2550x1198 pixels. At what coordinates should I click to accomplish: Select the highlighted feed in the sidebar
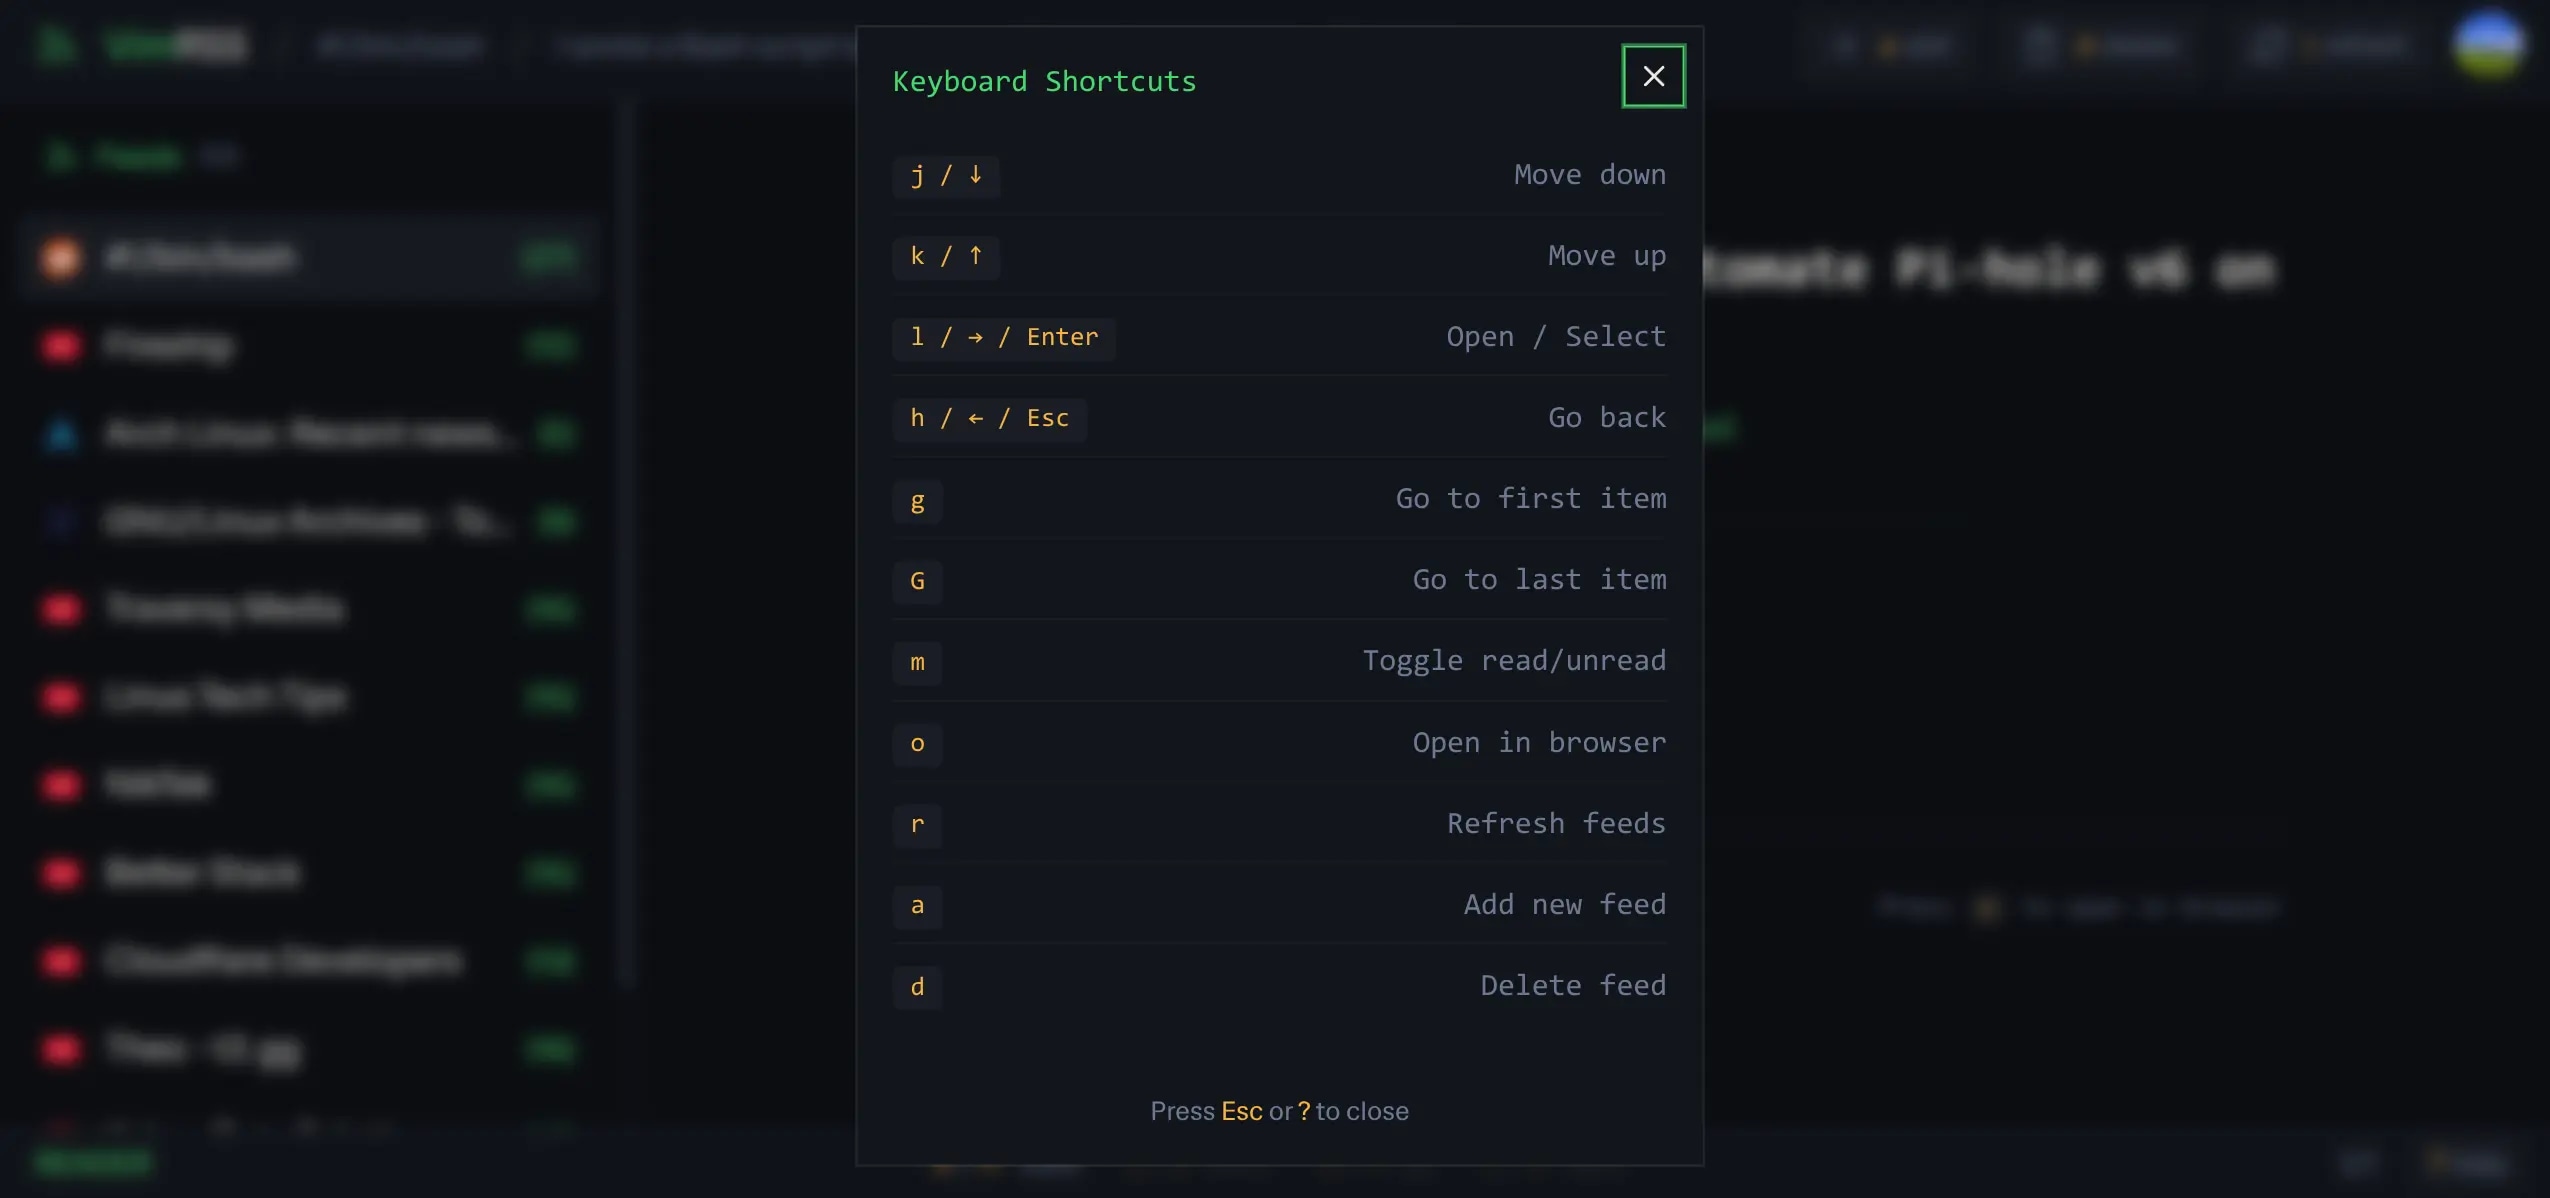tap(300, 257)
